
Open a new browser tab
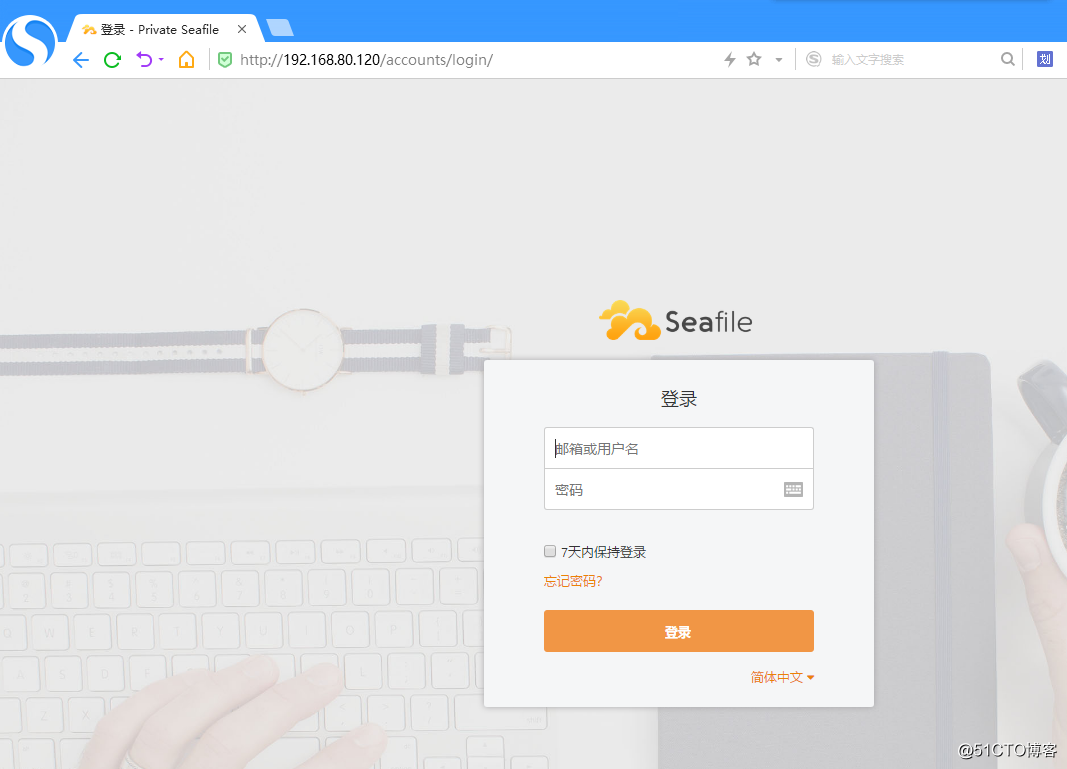(x=281, y=29)
